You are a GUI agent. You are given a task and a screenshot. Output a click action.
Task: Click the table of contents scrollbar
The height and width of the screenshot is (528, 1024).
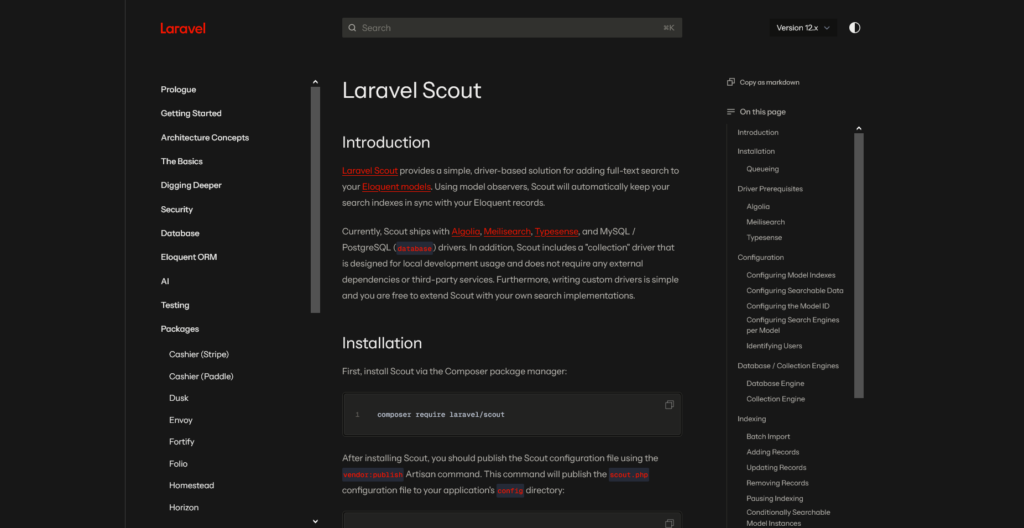pyautogui.click(x=858, y=265)
